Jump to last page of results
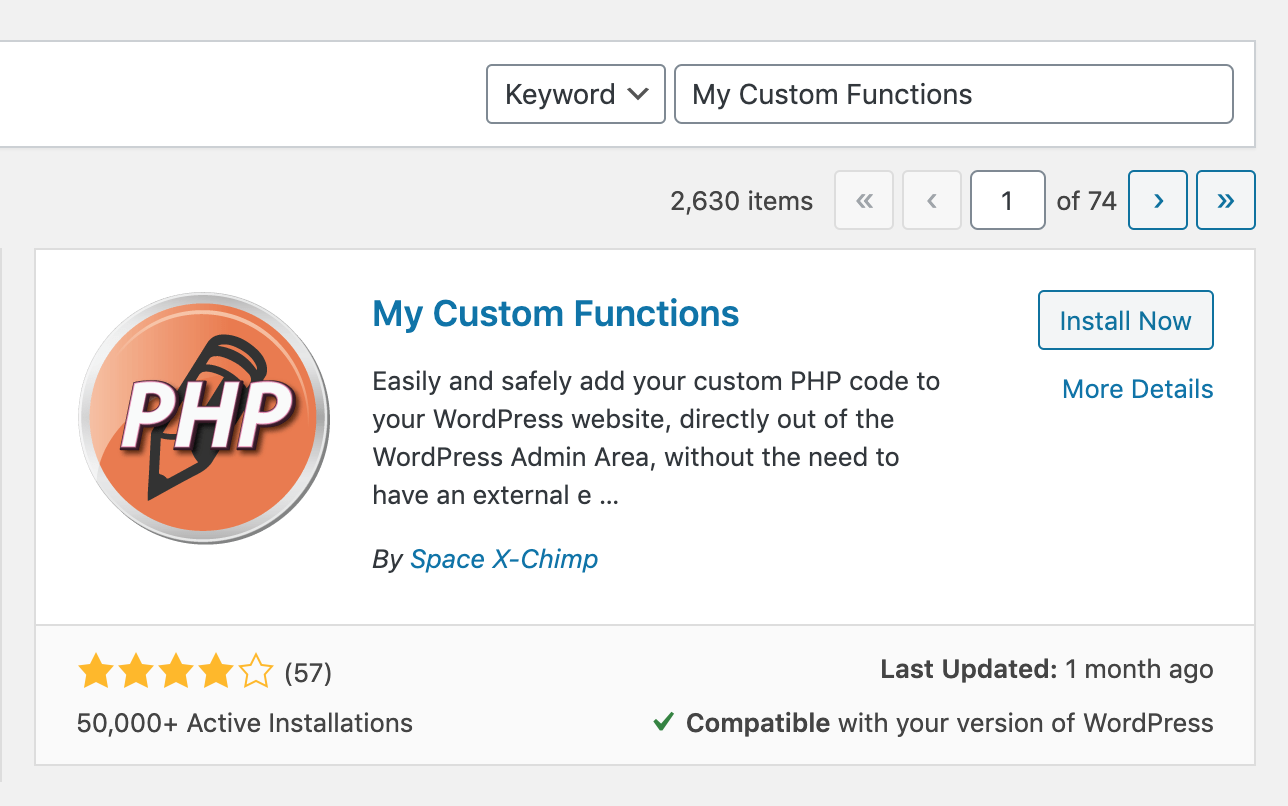Screen dimensions: 1288x806 coord(1226,201)
